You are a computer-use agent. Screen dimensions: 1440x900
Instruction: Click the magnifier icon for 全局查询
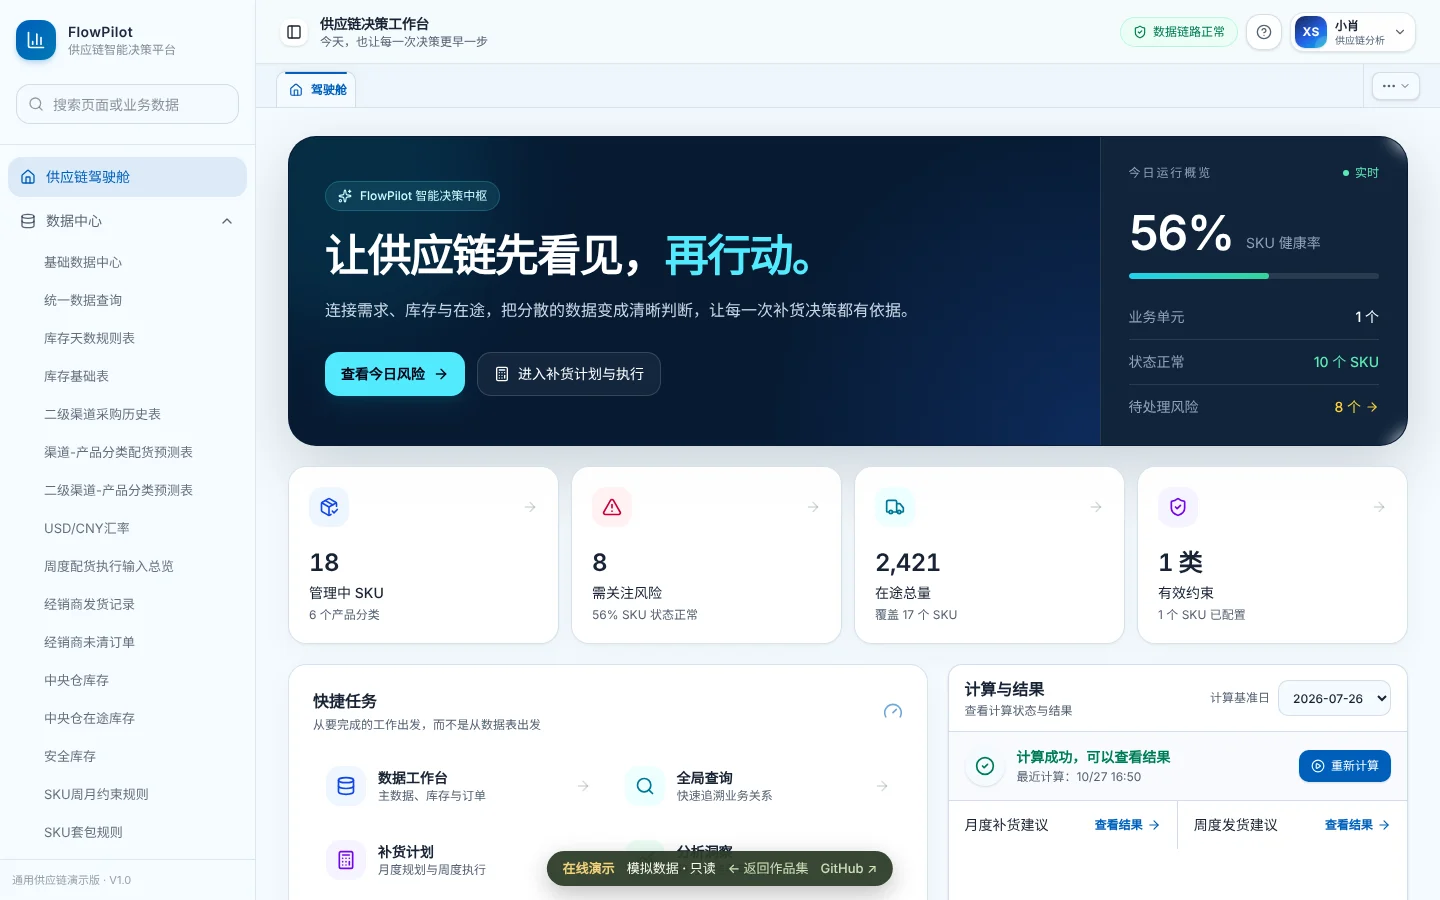(x=645, y=786)
